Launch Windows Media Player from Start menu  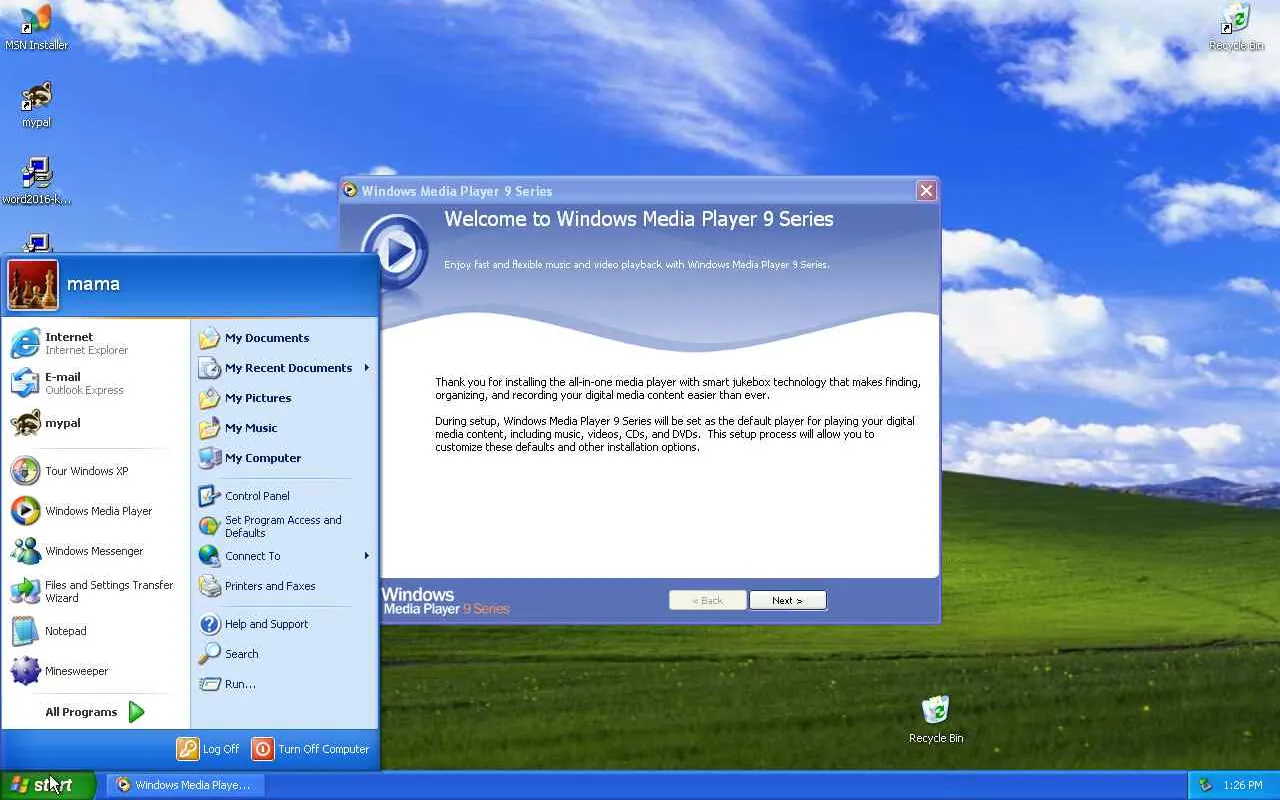[96, 511]
